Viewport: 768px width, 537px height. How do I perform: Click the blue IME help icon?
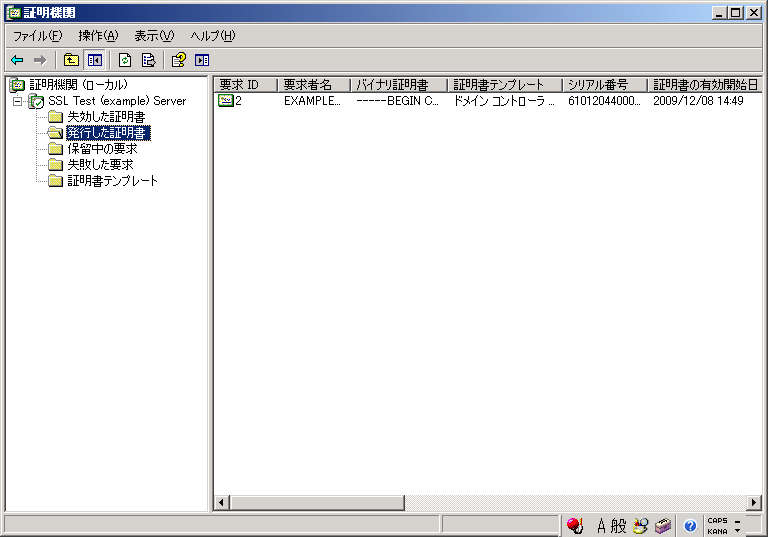coord(689,526)
